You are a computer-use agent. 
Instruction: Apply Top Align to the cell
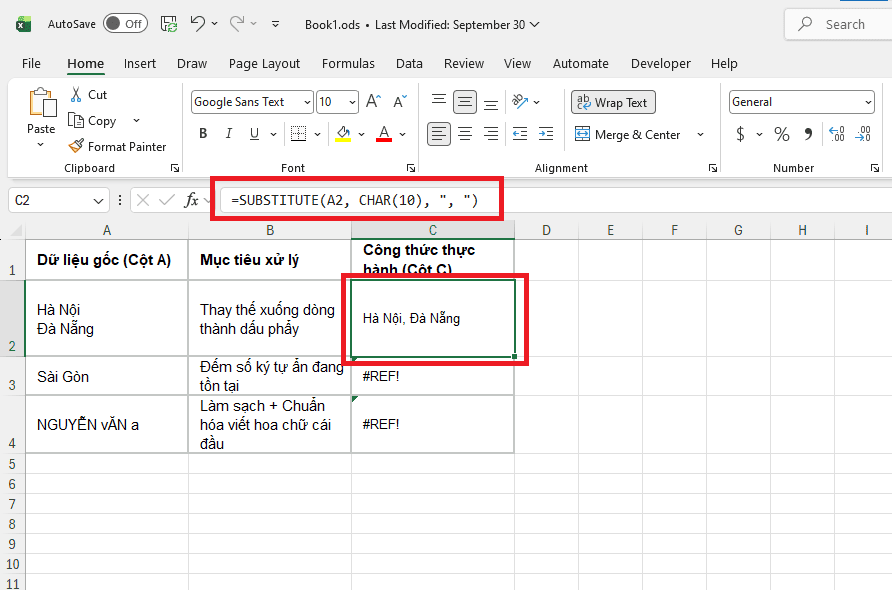(439, 101)
